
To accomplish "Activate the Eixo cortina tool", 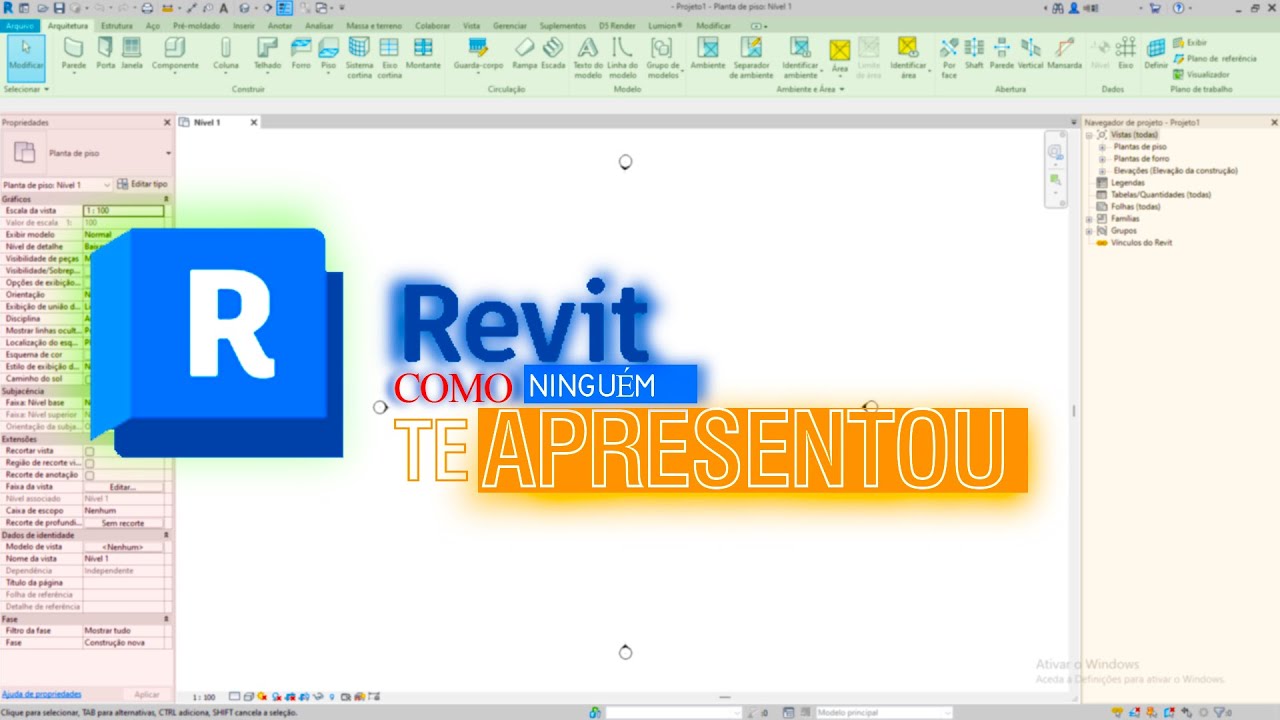I will pos(389,56).
